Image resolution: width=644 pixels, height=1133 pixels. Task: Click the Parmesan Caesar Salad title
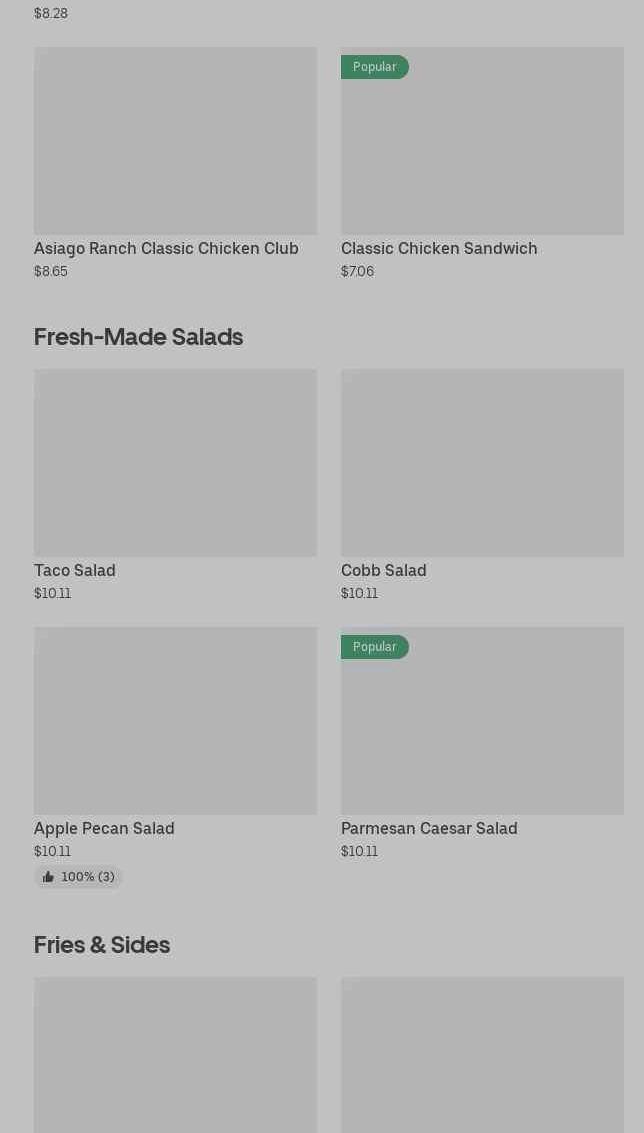tap(429, 829)
